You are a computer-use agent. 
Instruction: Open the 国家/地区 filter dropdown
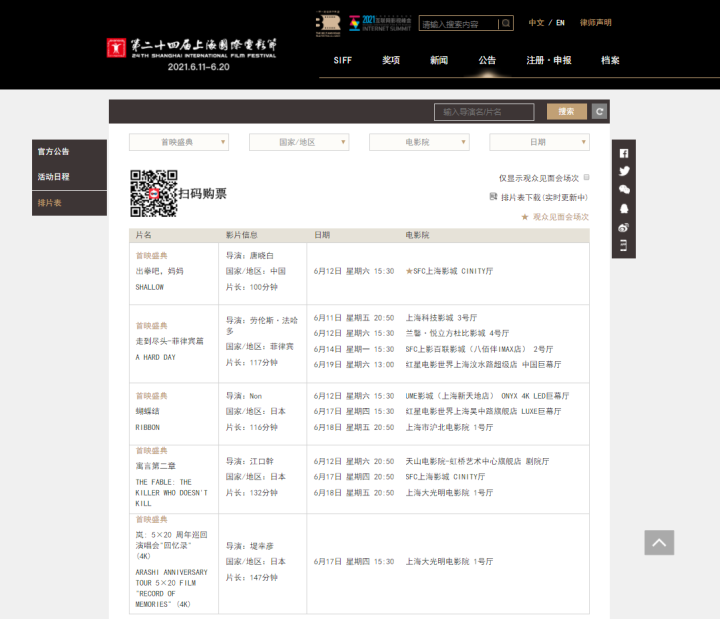pos(299,142)
